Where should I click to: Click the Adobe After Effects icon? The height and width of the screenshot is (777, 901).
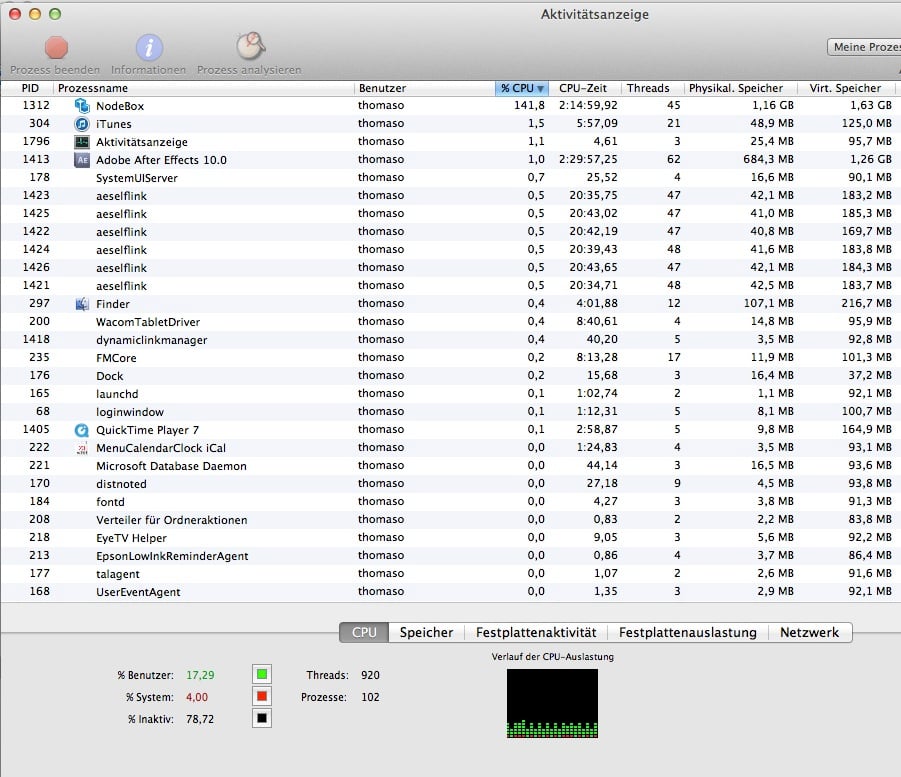[82, 160]
